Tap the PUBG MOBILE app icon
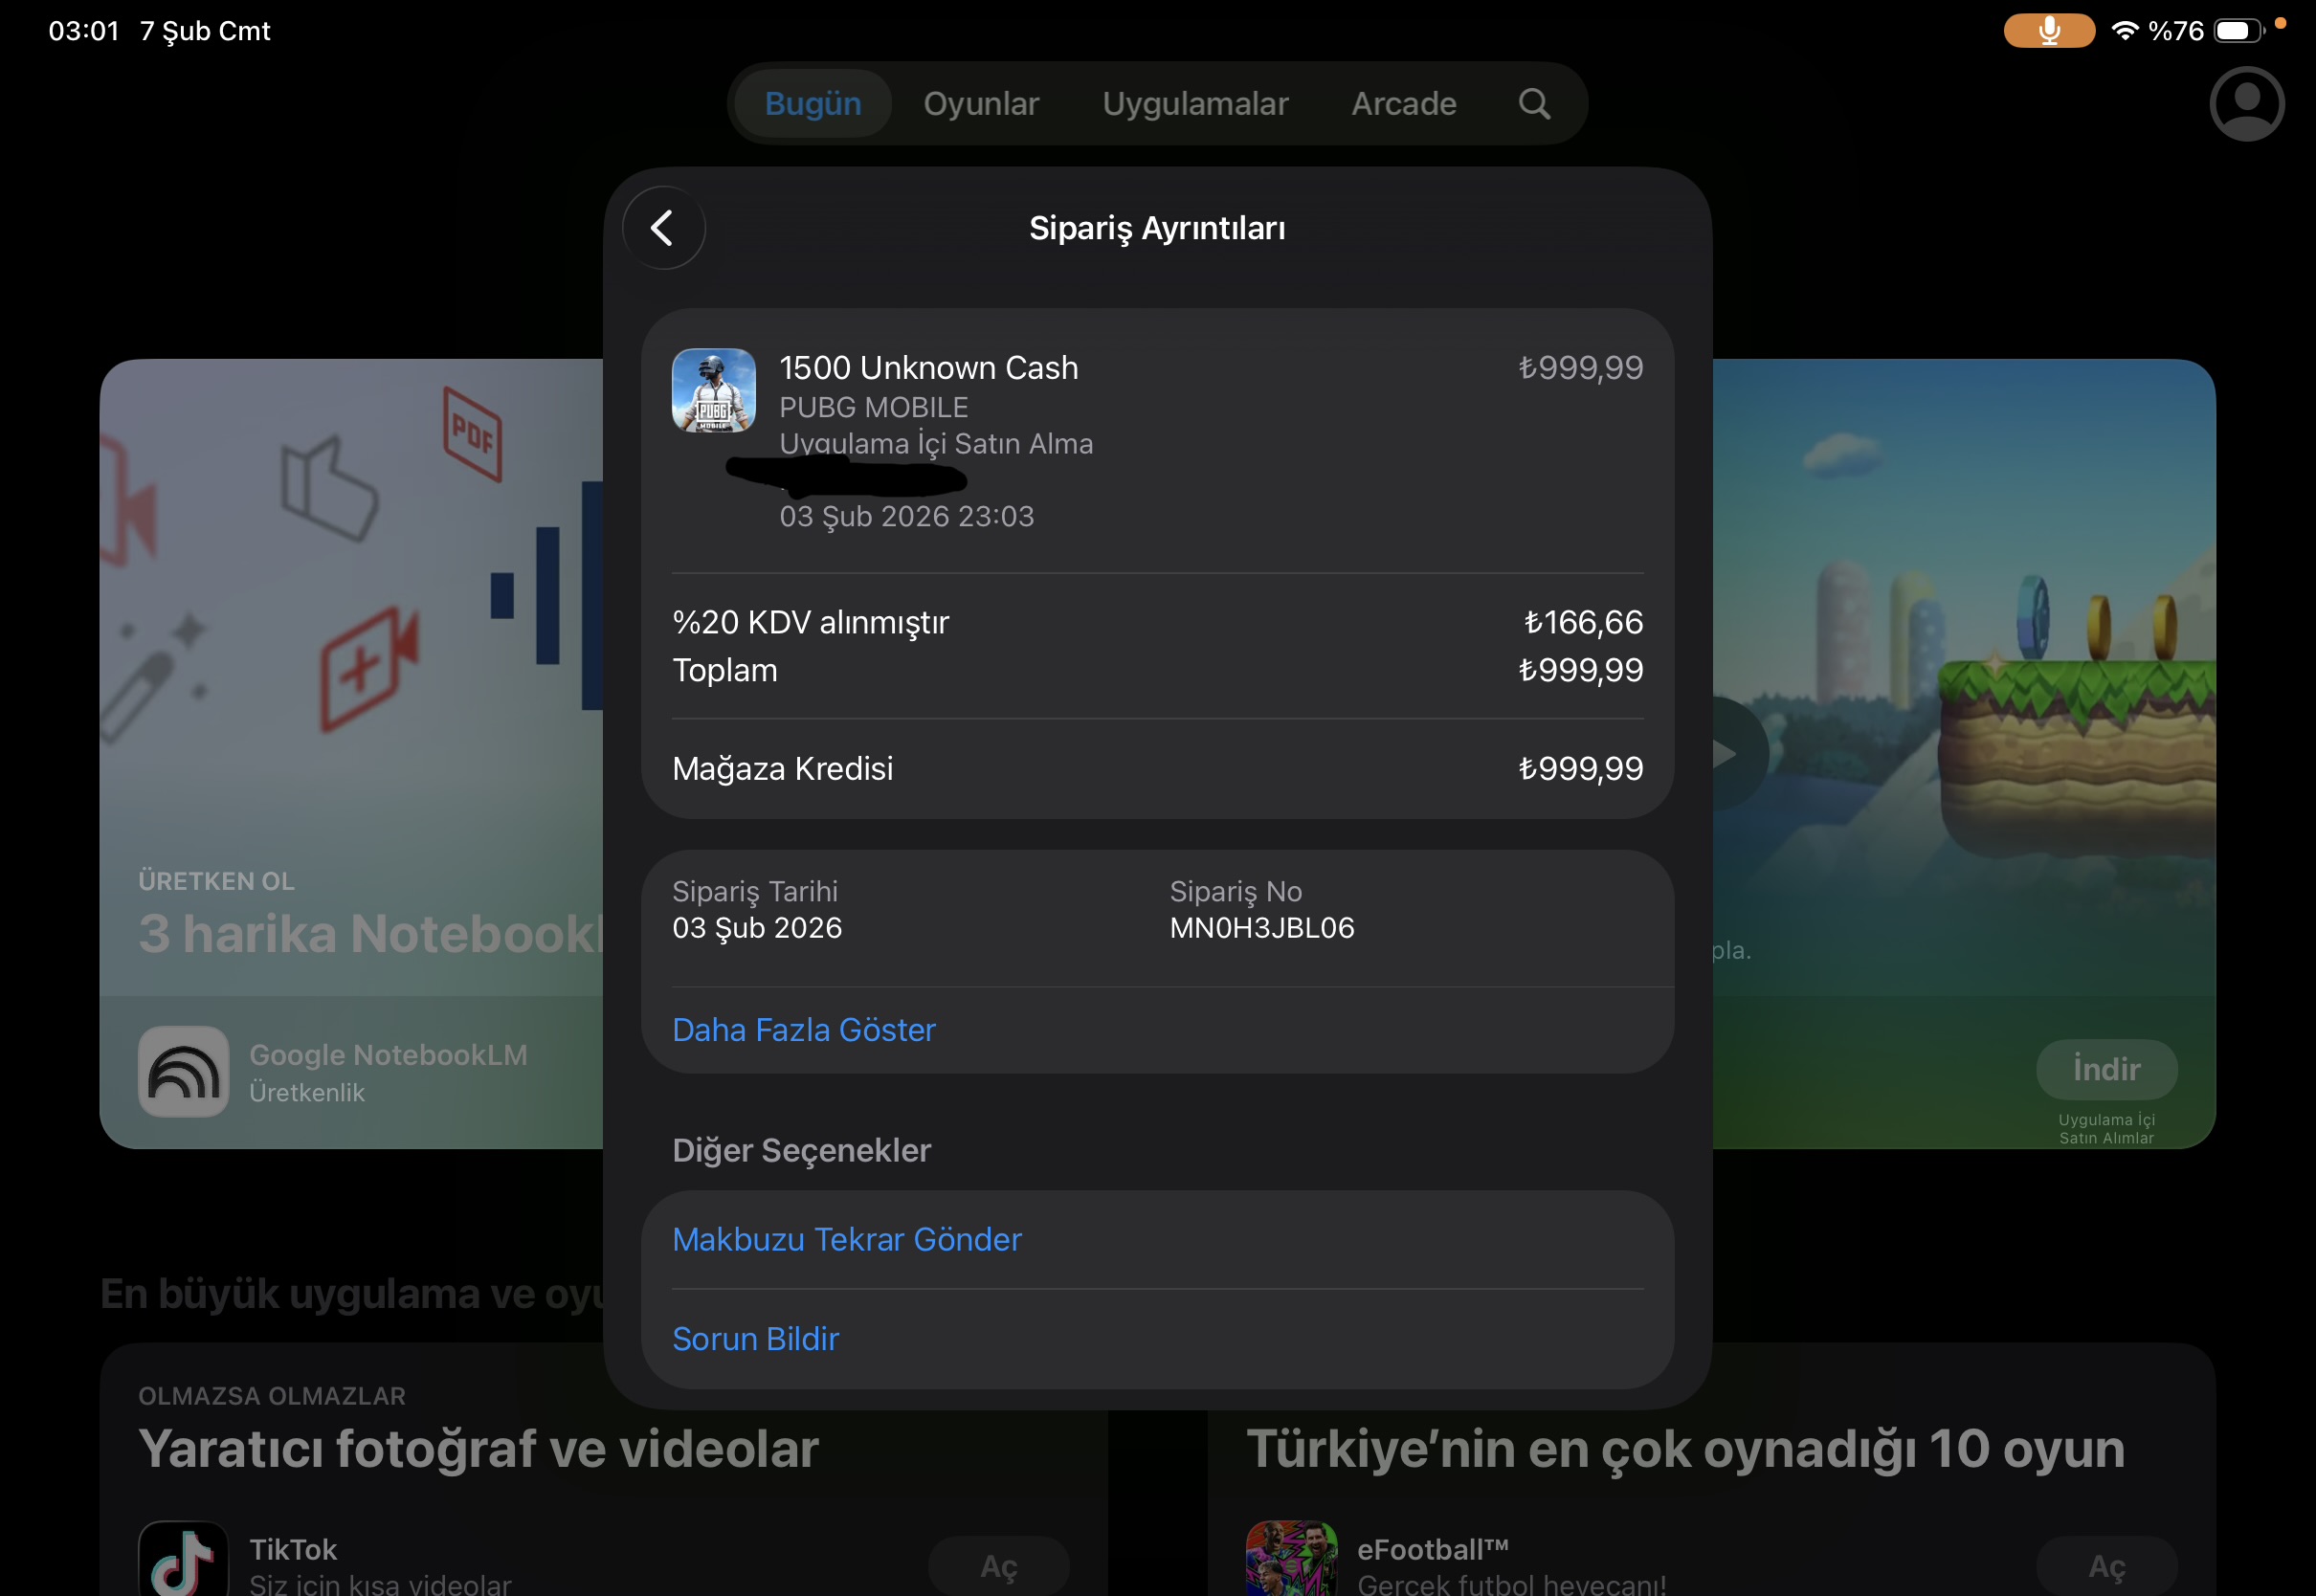The image size is (2316, 1596). tap(713, 390)
